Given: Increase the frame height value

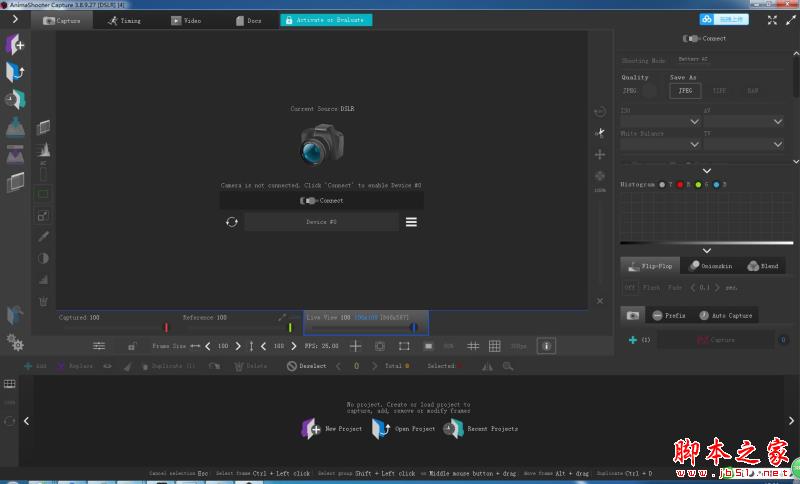Looking at the screenshot, I should [293, 346].
